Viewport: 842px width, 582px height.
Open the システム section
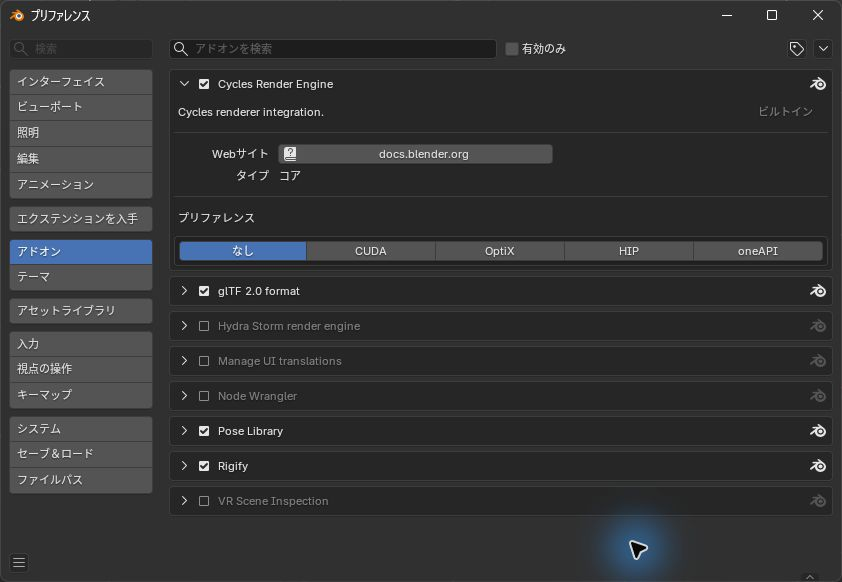pyautogui.click(x=81, y=429)
